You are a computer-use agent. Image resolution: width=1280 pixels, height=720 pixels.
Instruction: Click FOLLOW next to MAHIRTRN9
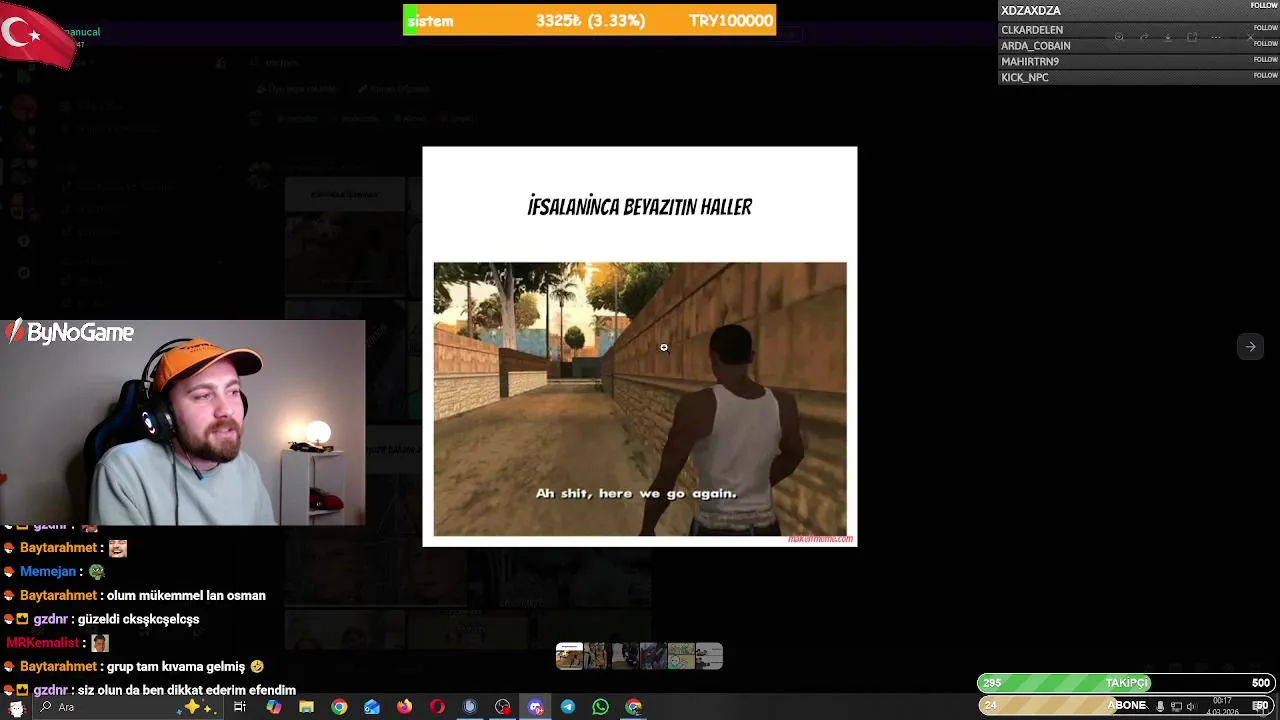click(1266, 59)
